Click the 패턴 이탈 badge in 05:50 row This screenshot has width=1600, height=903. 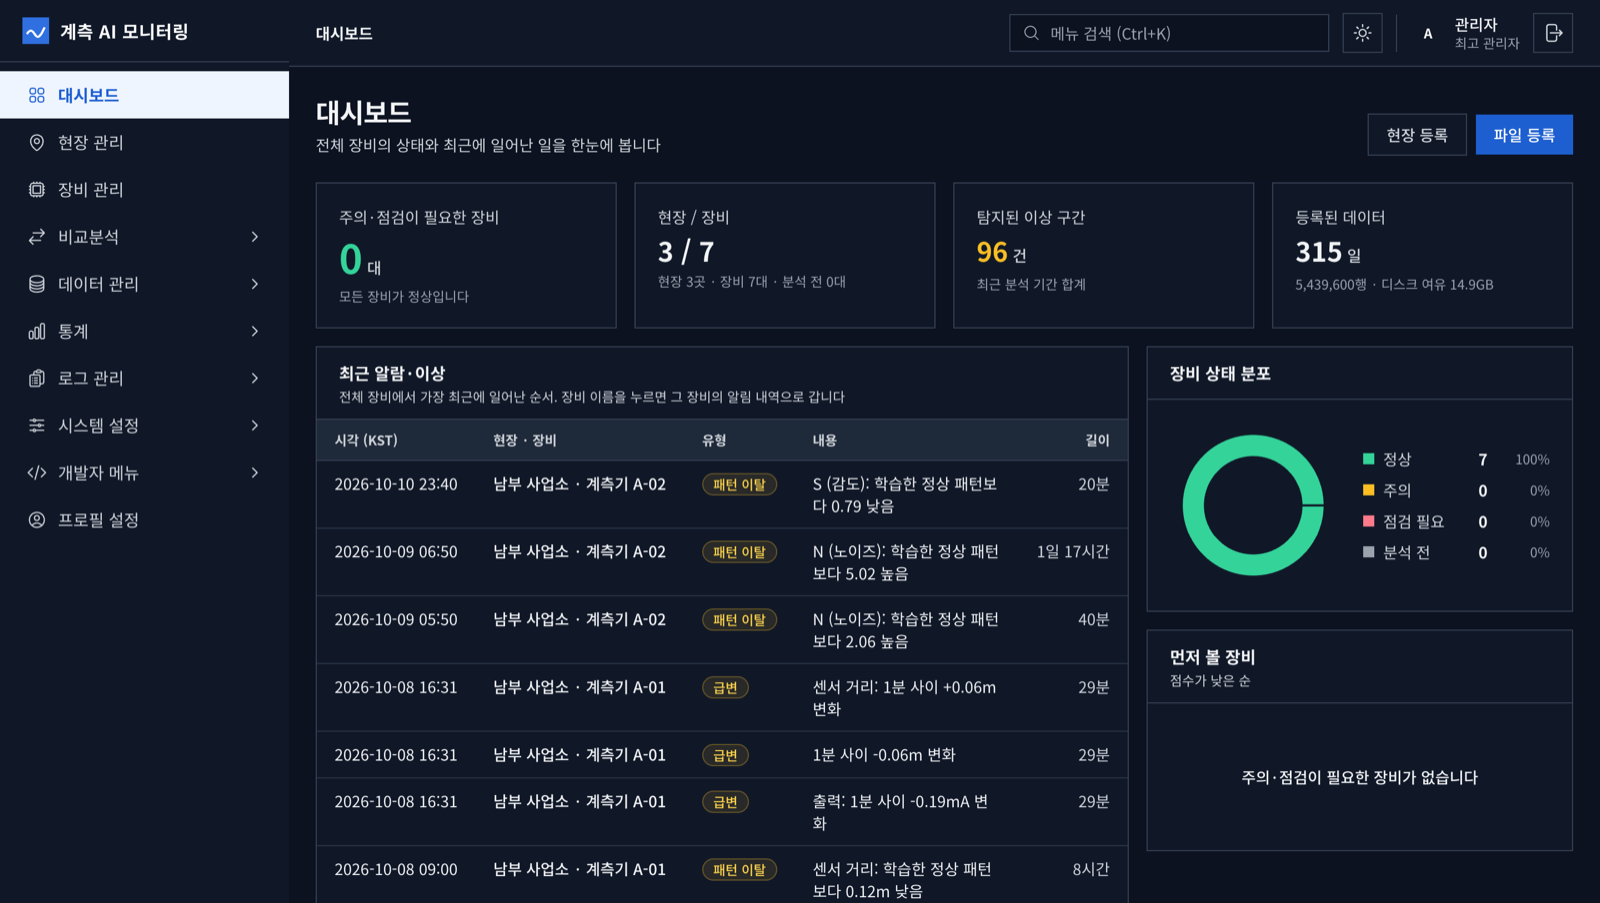[x=739, y=620]
